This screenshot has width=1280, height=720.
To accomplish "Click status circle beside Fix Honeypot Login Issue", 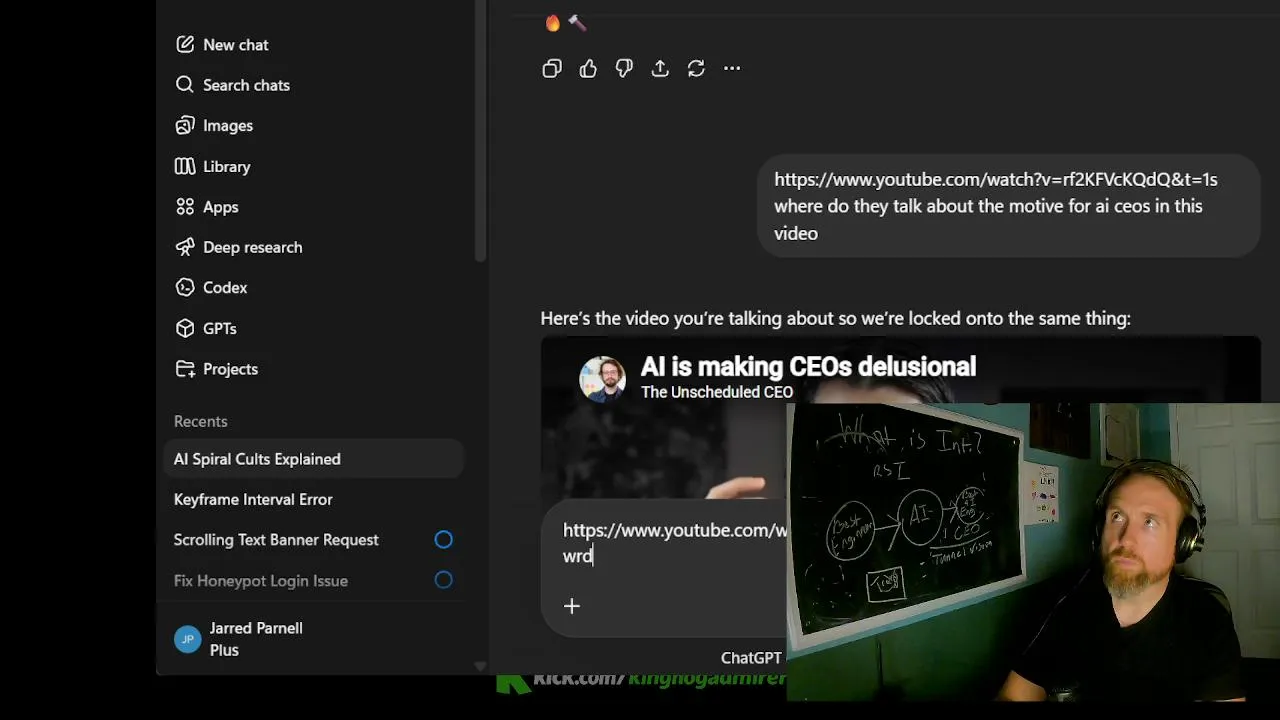I will point(444,580).
